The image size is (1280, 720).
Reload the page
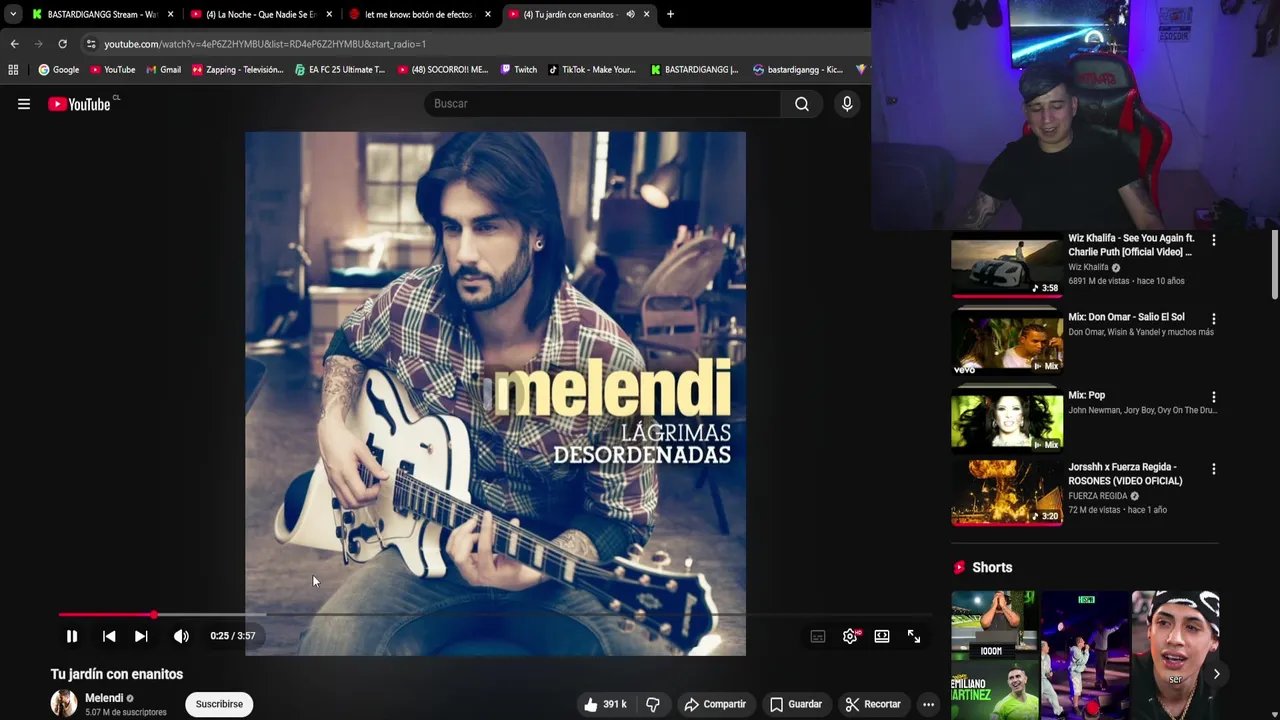tap(62, 44)
